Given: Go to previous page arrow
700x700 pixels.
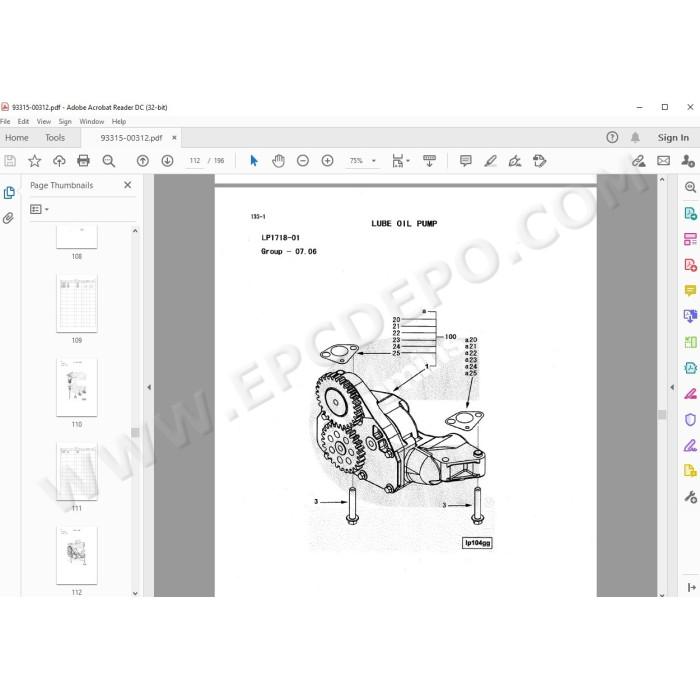Looking at the screenshot, I should pos(143,161).
